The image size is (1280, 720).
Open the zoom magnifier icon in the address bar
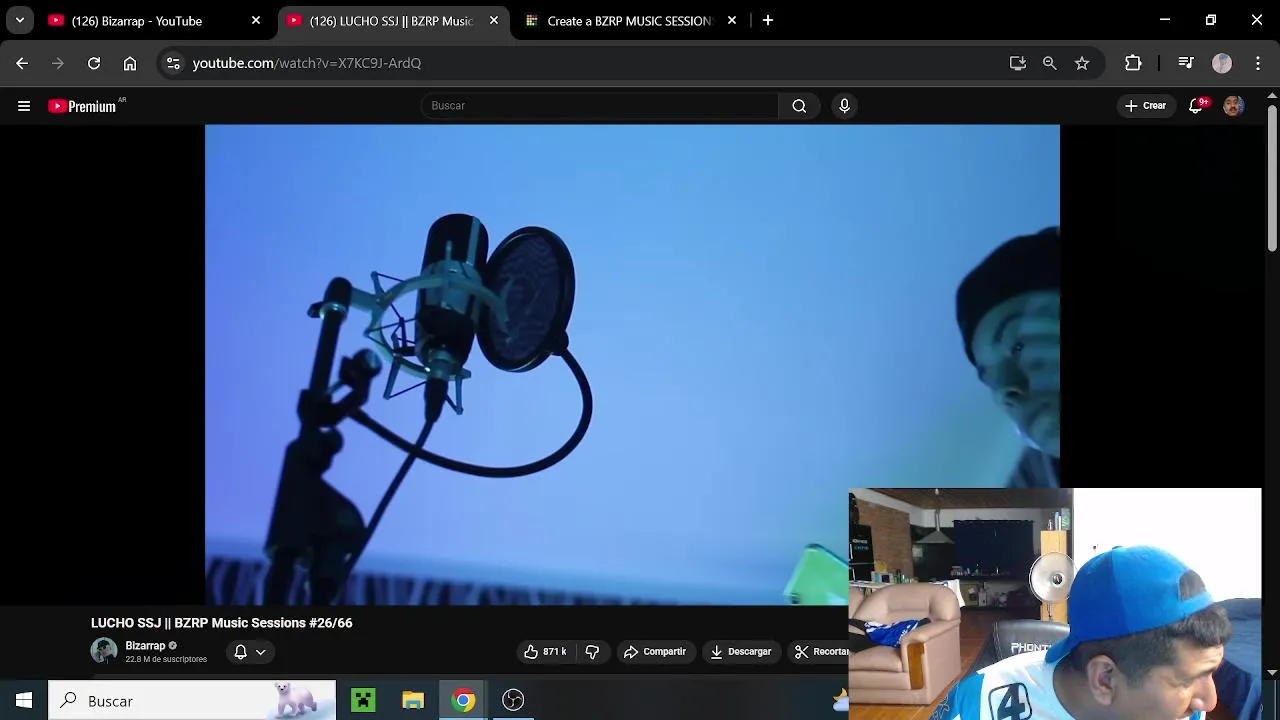[x=1049, y=63]
